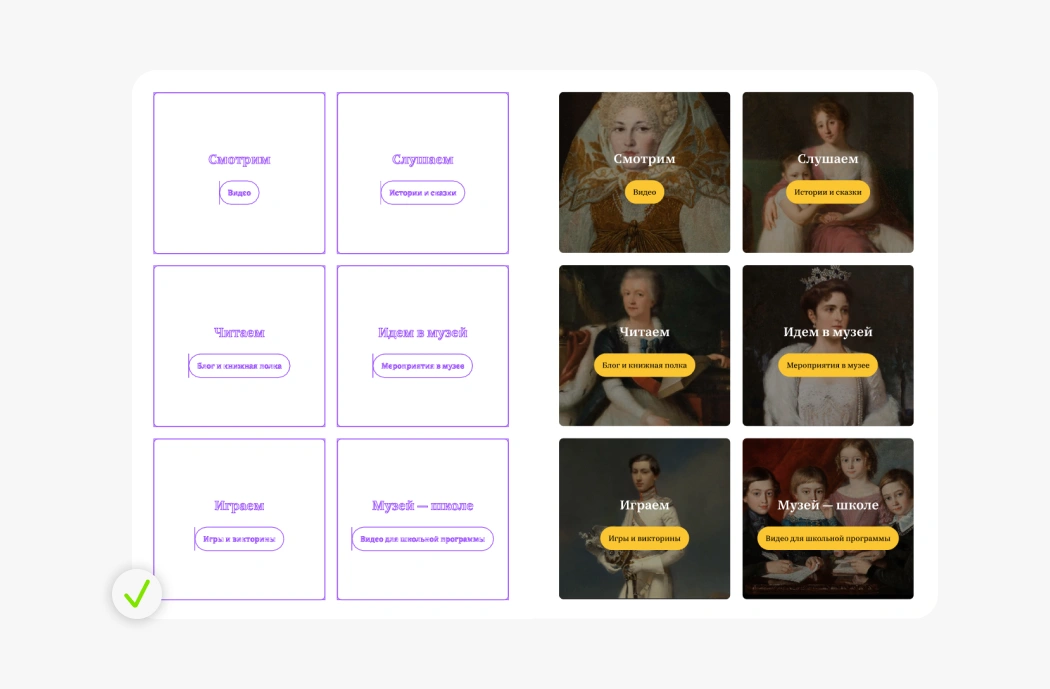Image resolution: width=1050 pixels, height=689 pixels.
Task: Click the white «Музей — школе» title
Action: (828, 505)
